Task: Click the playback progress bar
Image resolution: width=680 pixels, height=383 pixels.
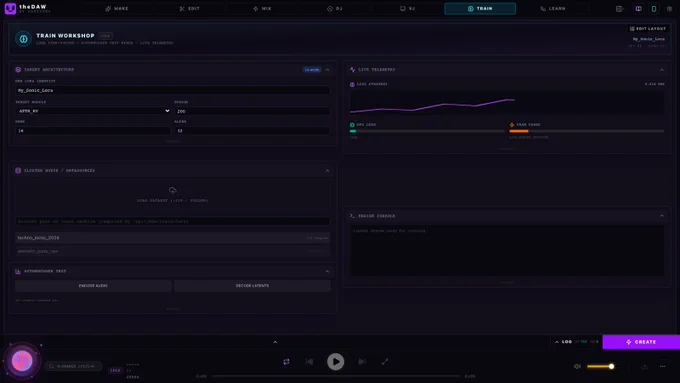Action: 336,376
